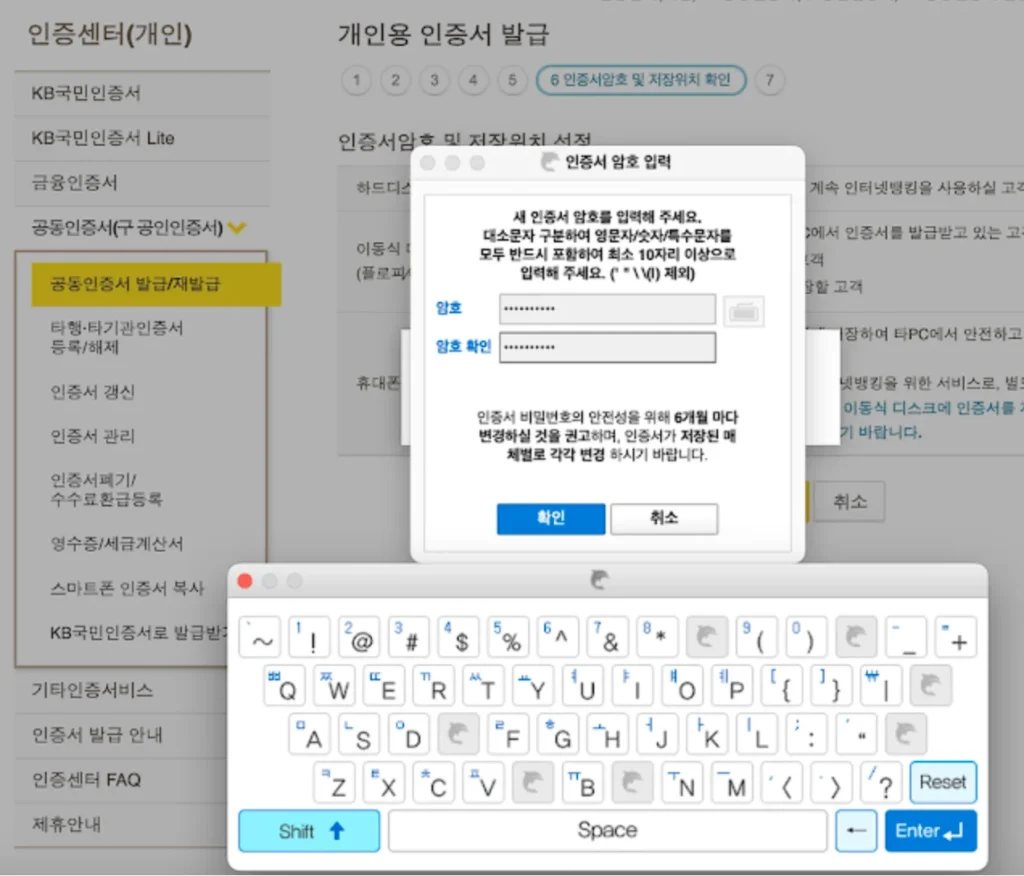
Task: Tap the asterisk key on virtual keyboard
Action: [657, 637]
